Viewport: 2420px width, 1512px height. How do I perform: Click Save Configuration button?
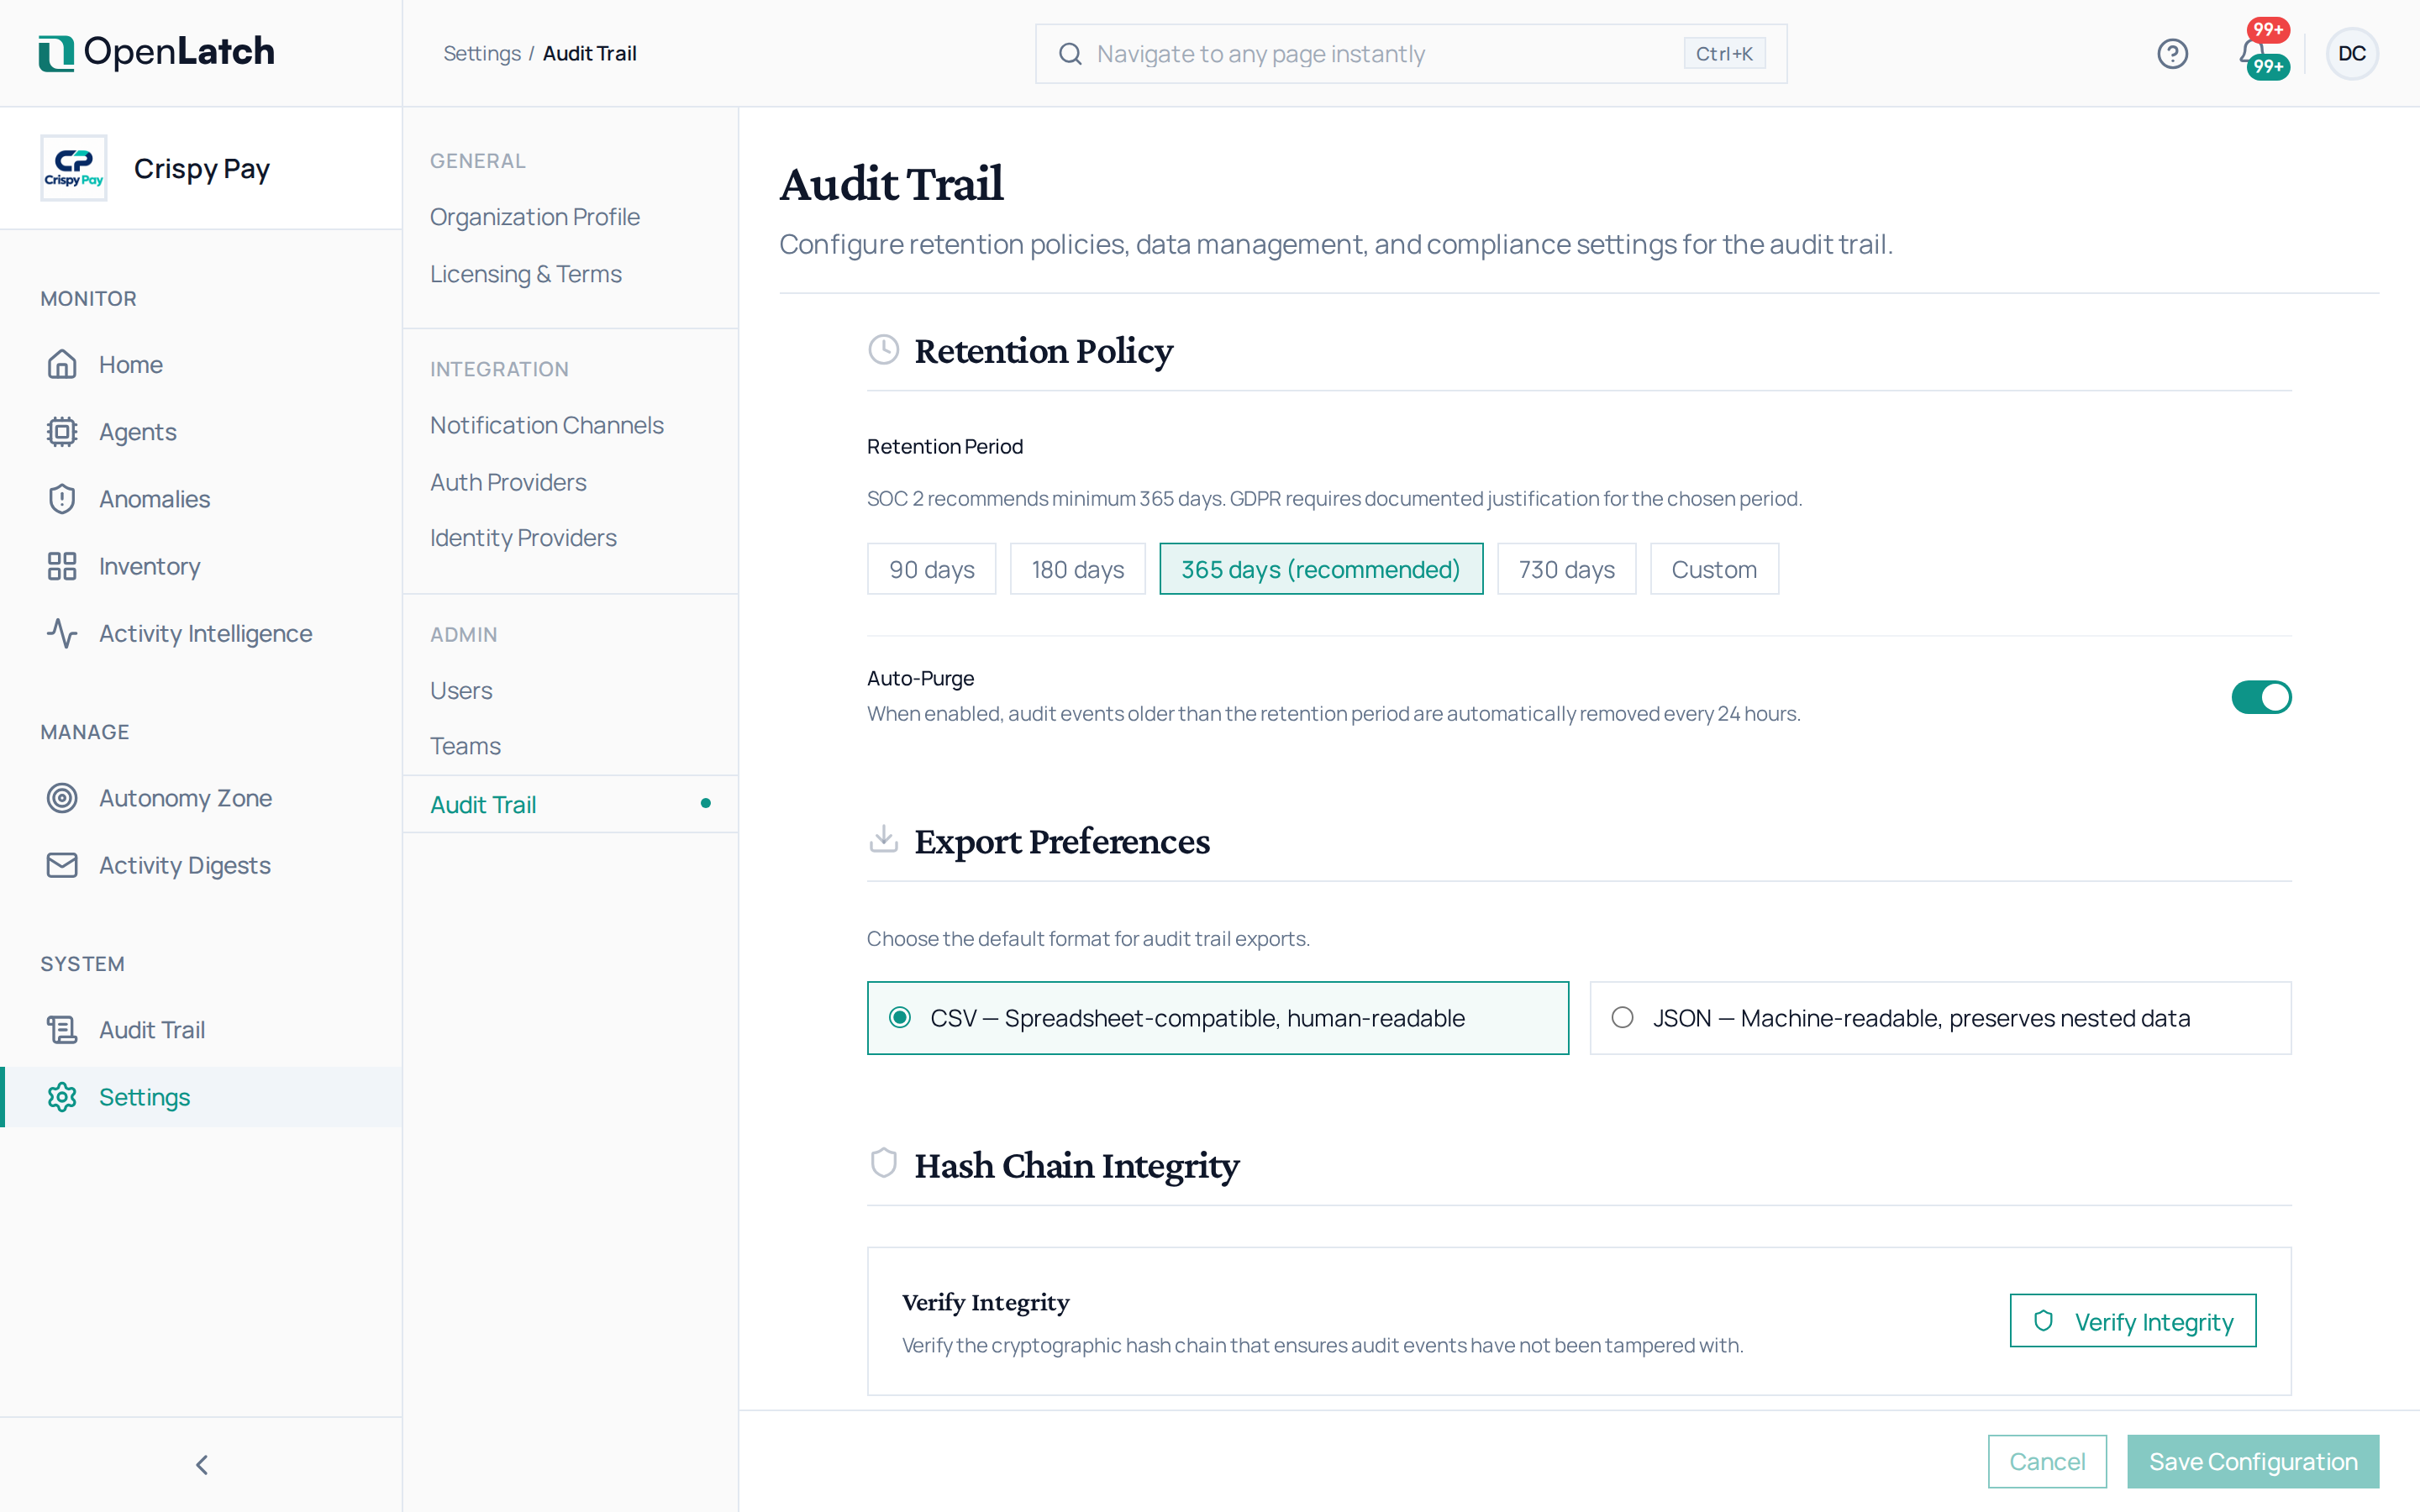(2252, 1462)
